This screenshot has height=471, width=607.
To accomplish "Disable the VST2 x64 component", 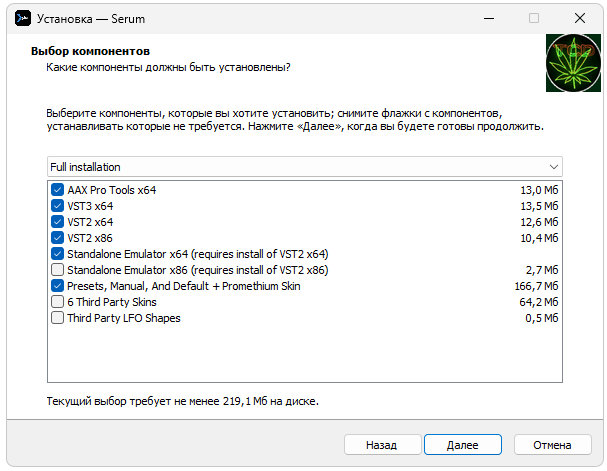I will pos(57,222).
